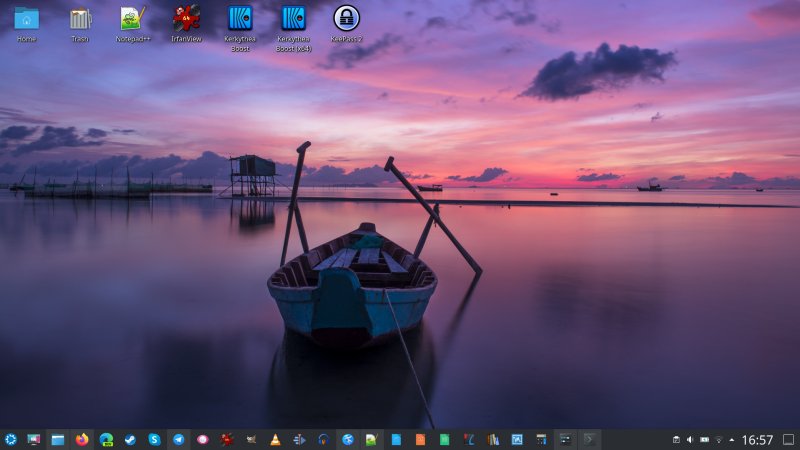
Task: Click the 16:57 clock in the panel
Action: point(758,440)
